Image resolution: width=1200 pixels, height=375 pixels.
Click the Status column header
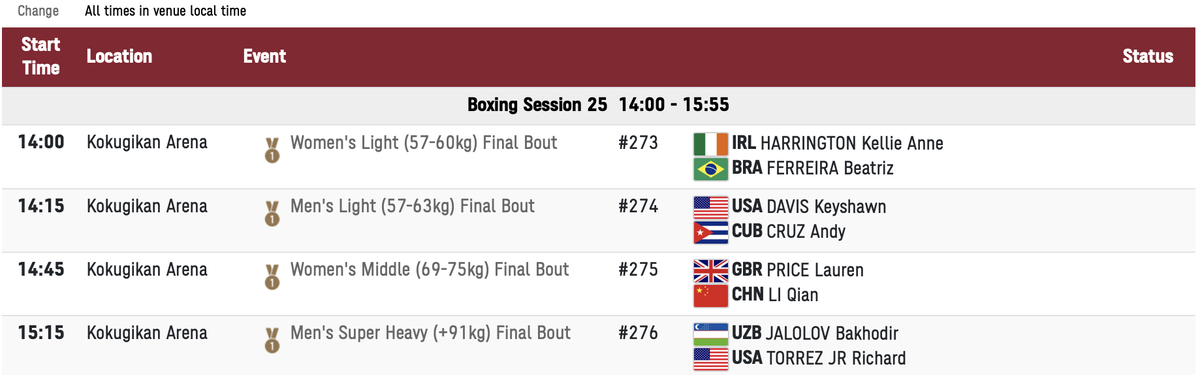[1148, 56]
